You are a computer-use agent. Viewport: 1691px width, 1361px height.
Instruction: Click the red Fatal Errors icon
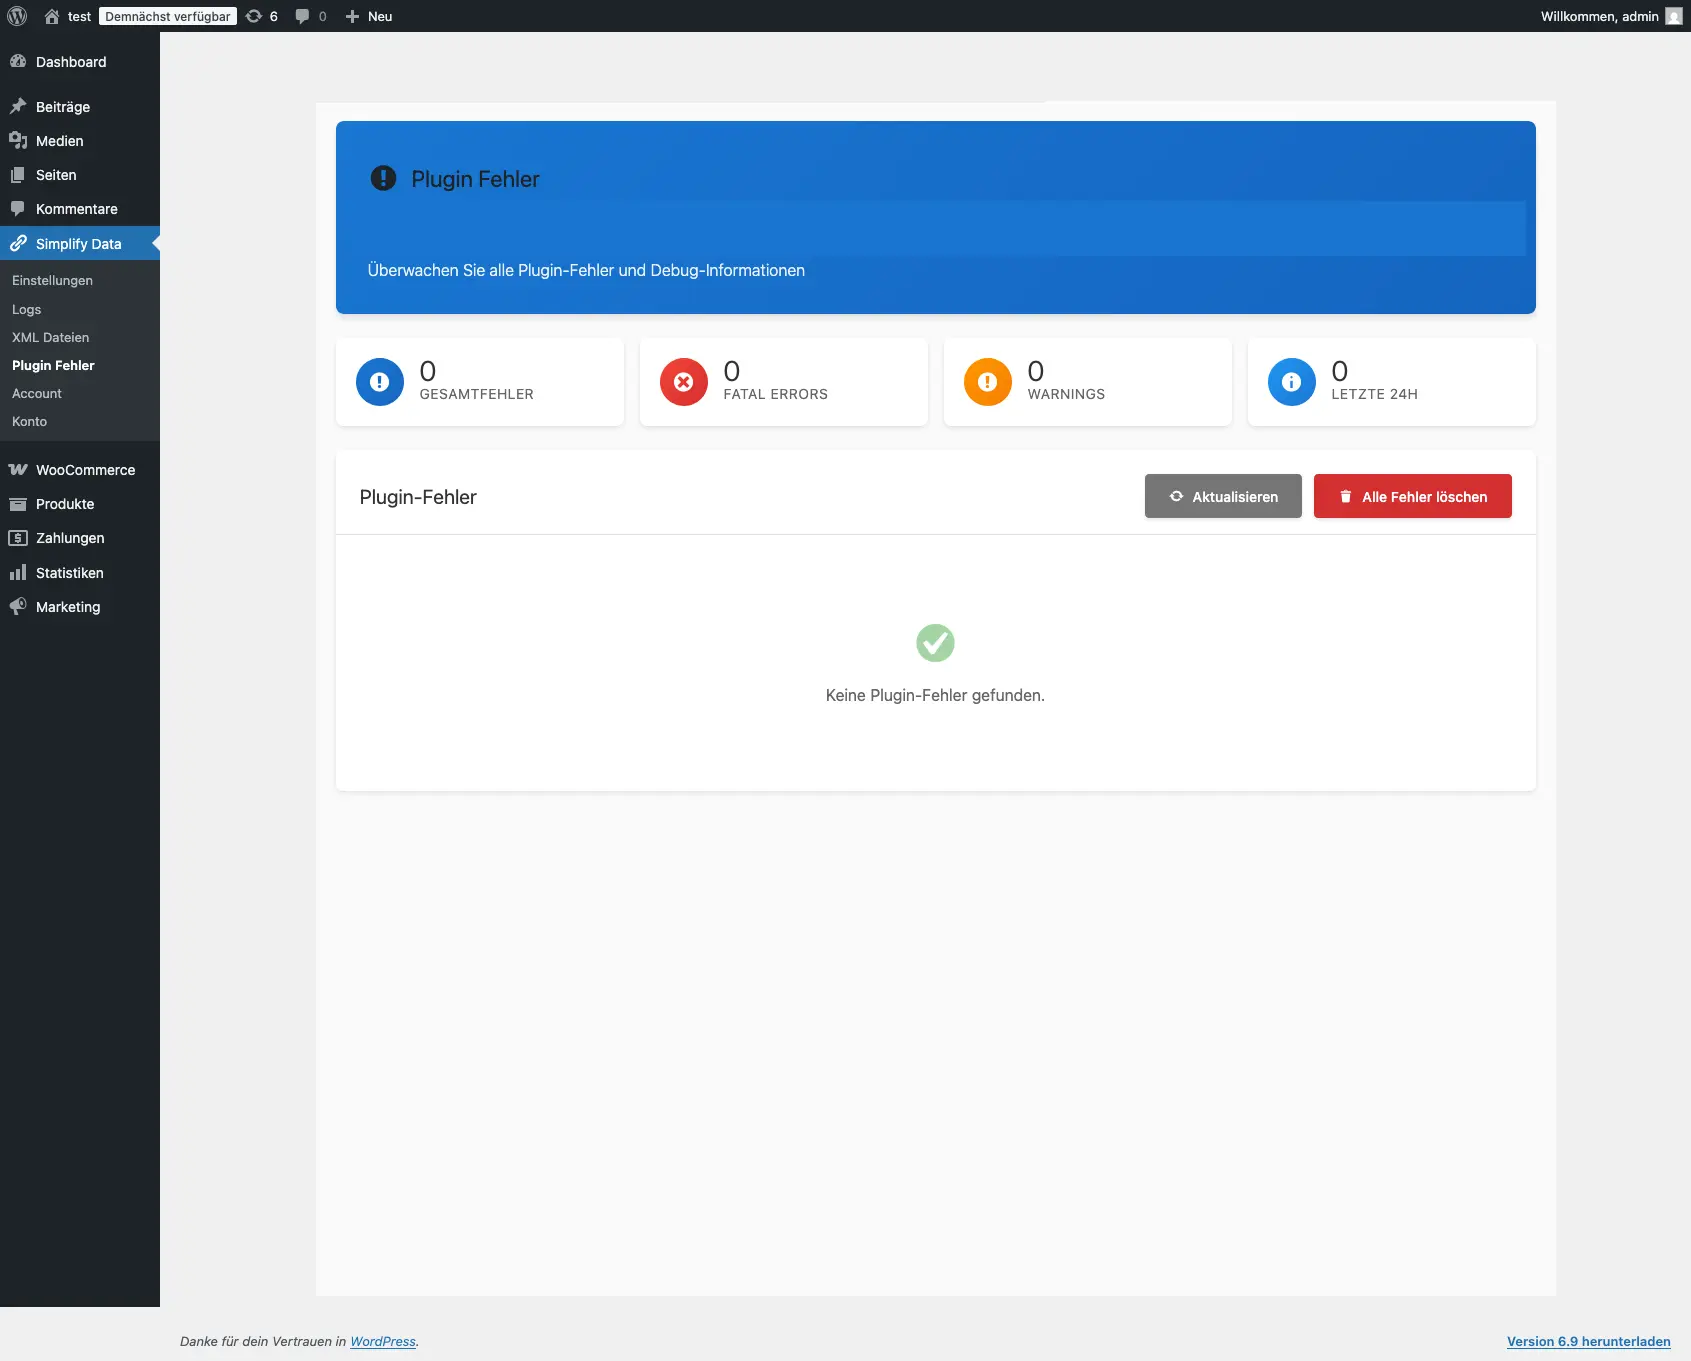point(683,382)
